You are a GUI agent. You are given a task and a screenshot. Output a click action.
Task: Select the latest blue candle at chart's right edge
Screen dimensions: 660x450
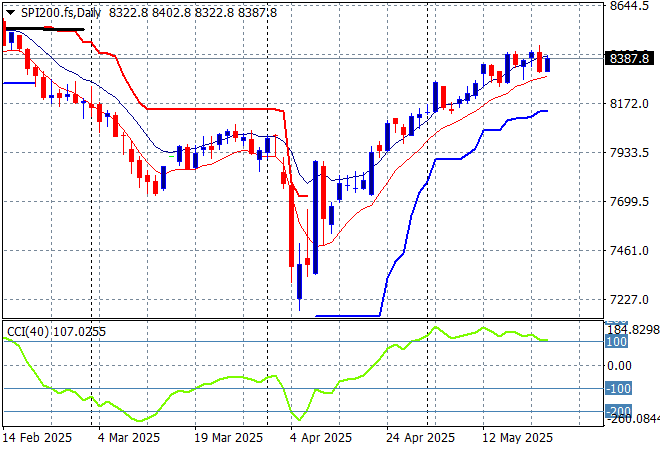(547, 64)
